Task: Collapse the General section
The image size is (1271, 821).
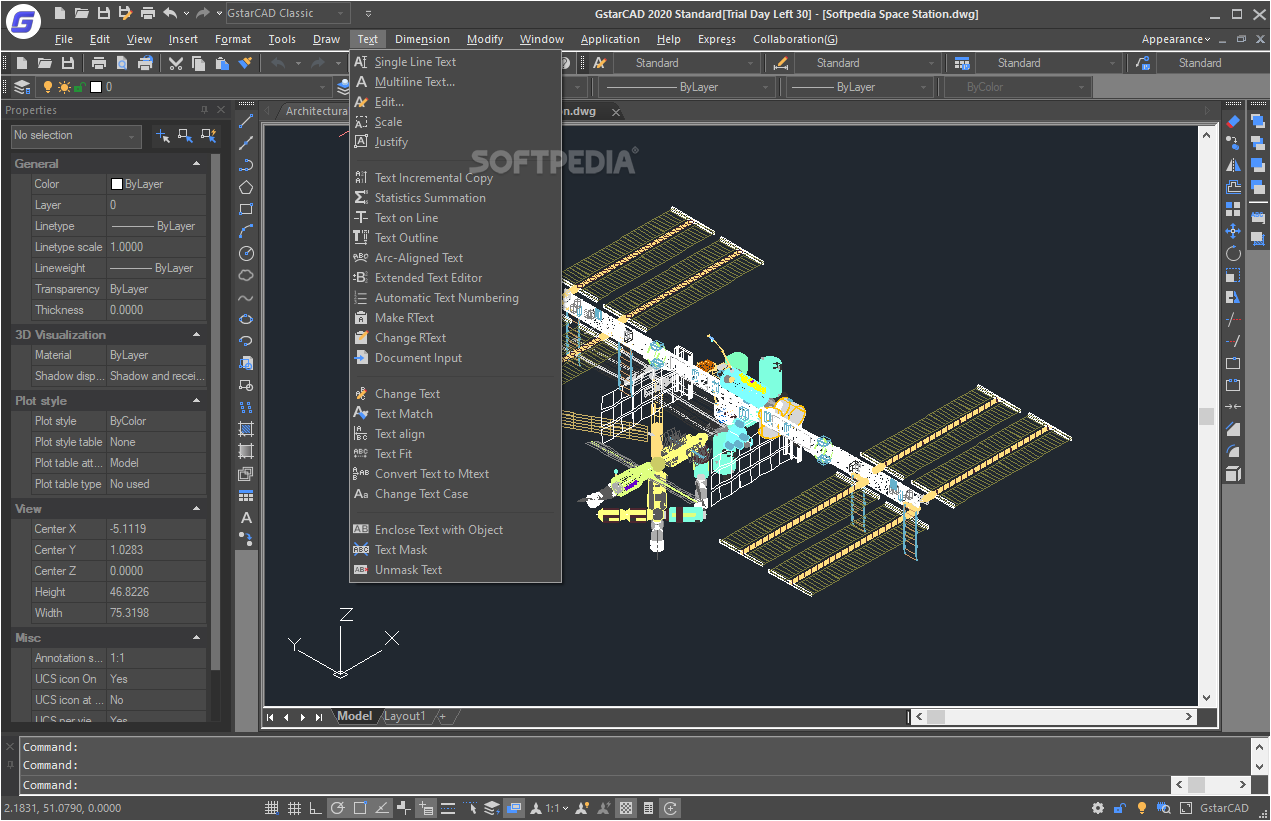Action: (196, 163)
